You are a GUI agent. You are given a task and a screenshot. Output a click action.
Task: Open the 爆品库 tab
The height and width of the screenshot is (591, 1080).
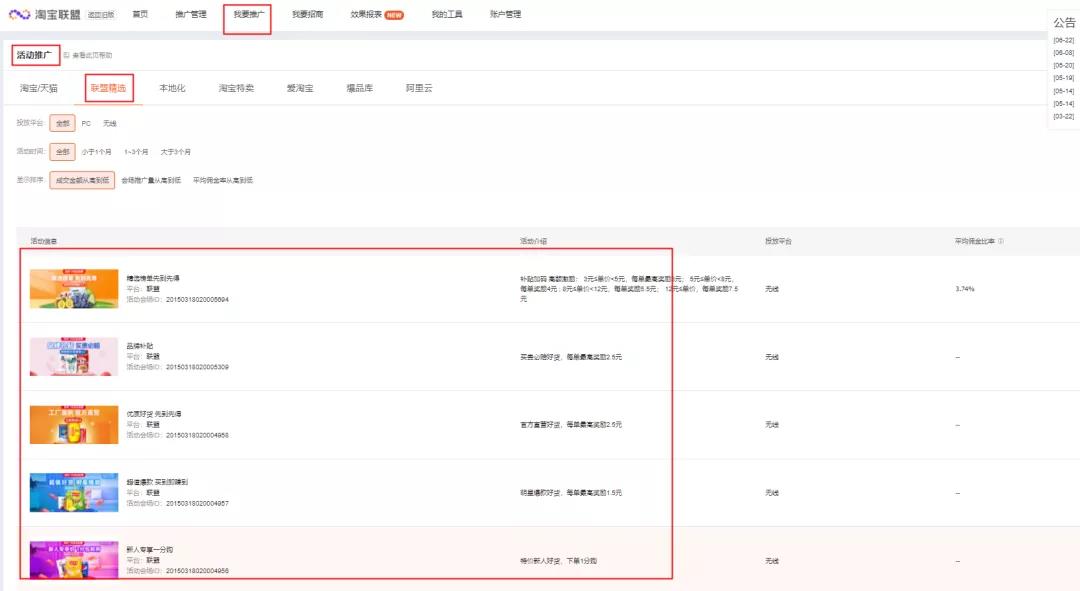click(x=360, y=88)
